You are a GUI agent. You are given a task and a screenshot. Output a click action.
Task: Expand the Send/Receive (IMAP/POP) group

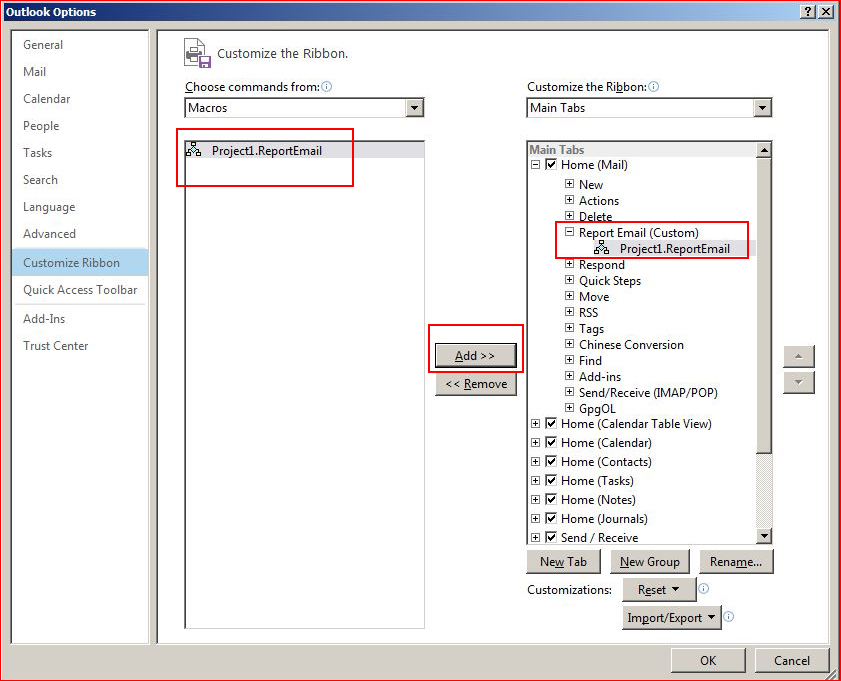coord(570,392)
